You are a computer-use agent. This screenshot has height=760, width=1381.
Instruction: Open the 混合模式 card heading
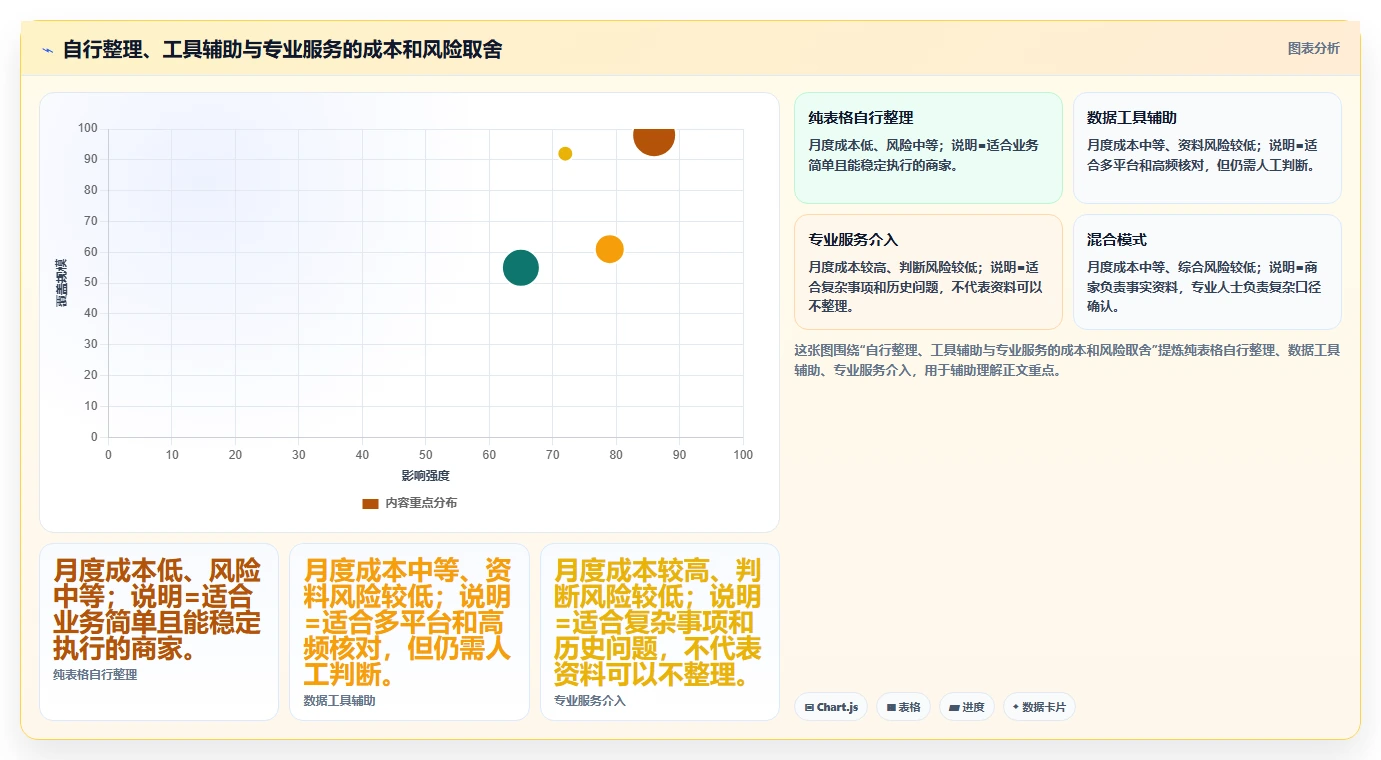[x=1117, y=240]
